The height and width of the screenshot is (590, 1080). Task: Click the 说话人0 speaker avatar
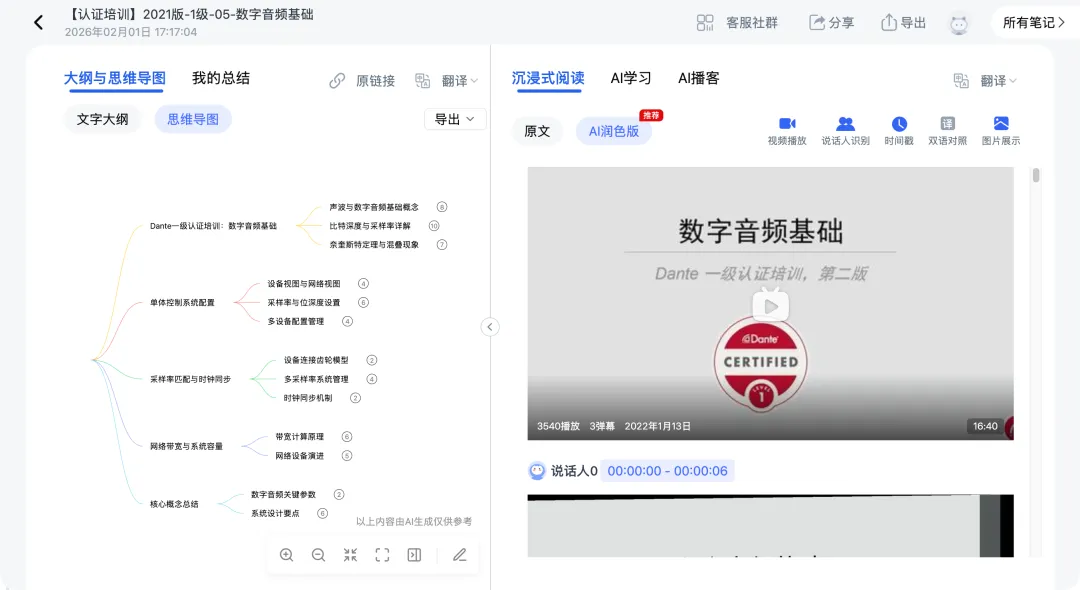coord(537,471)
